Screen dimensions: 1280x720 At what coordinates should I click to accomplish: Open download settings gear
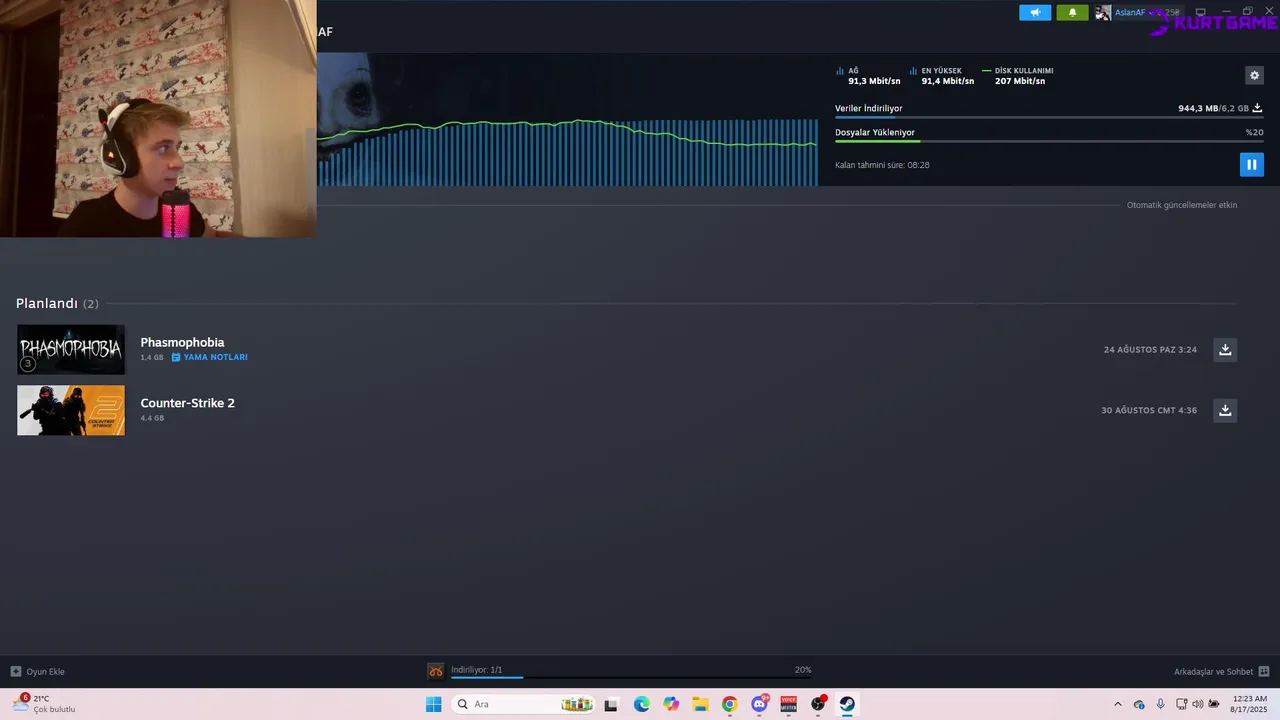(x=1254, y=75)
